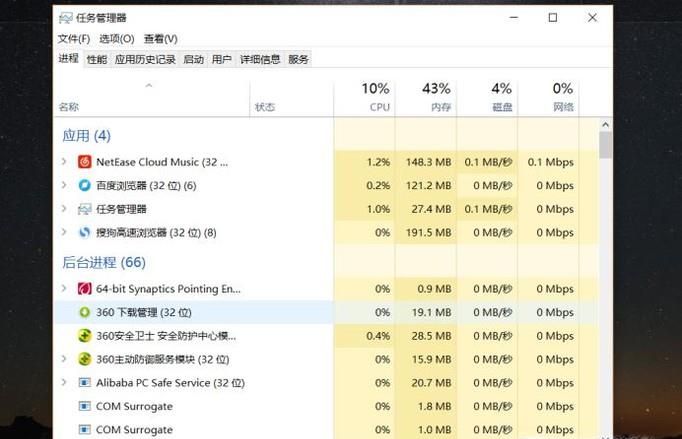
Task: Click the 0.9 MB memory cell
Action: [426, 288]
